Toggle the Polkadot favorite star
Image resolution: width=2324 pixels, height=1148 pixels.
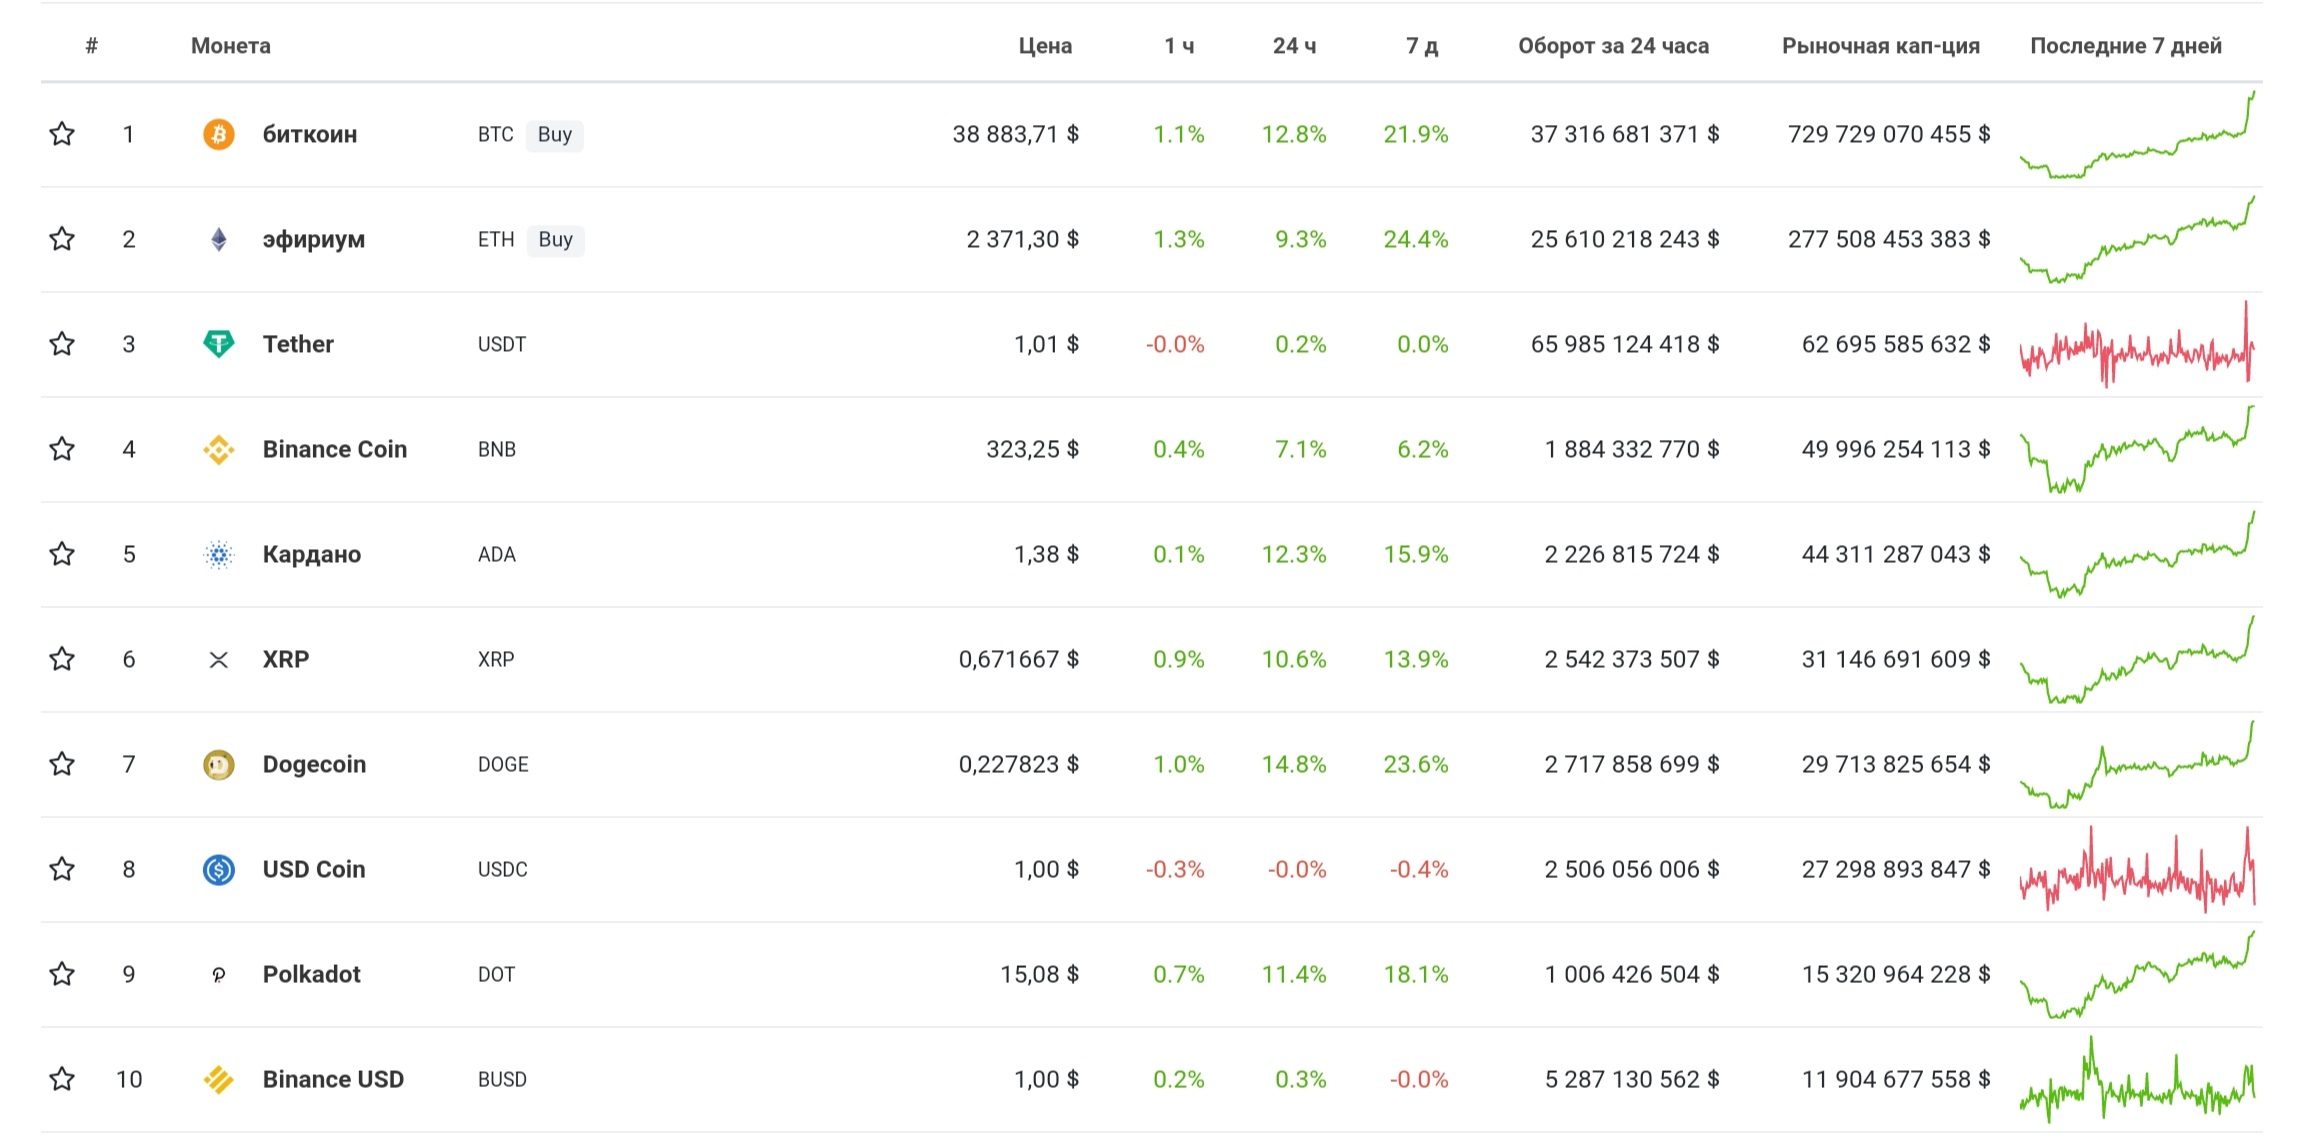click(x=62, y=974)
